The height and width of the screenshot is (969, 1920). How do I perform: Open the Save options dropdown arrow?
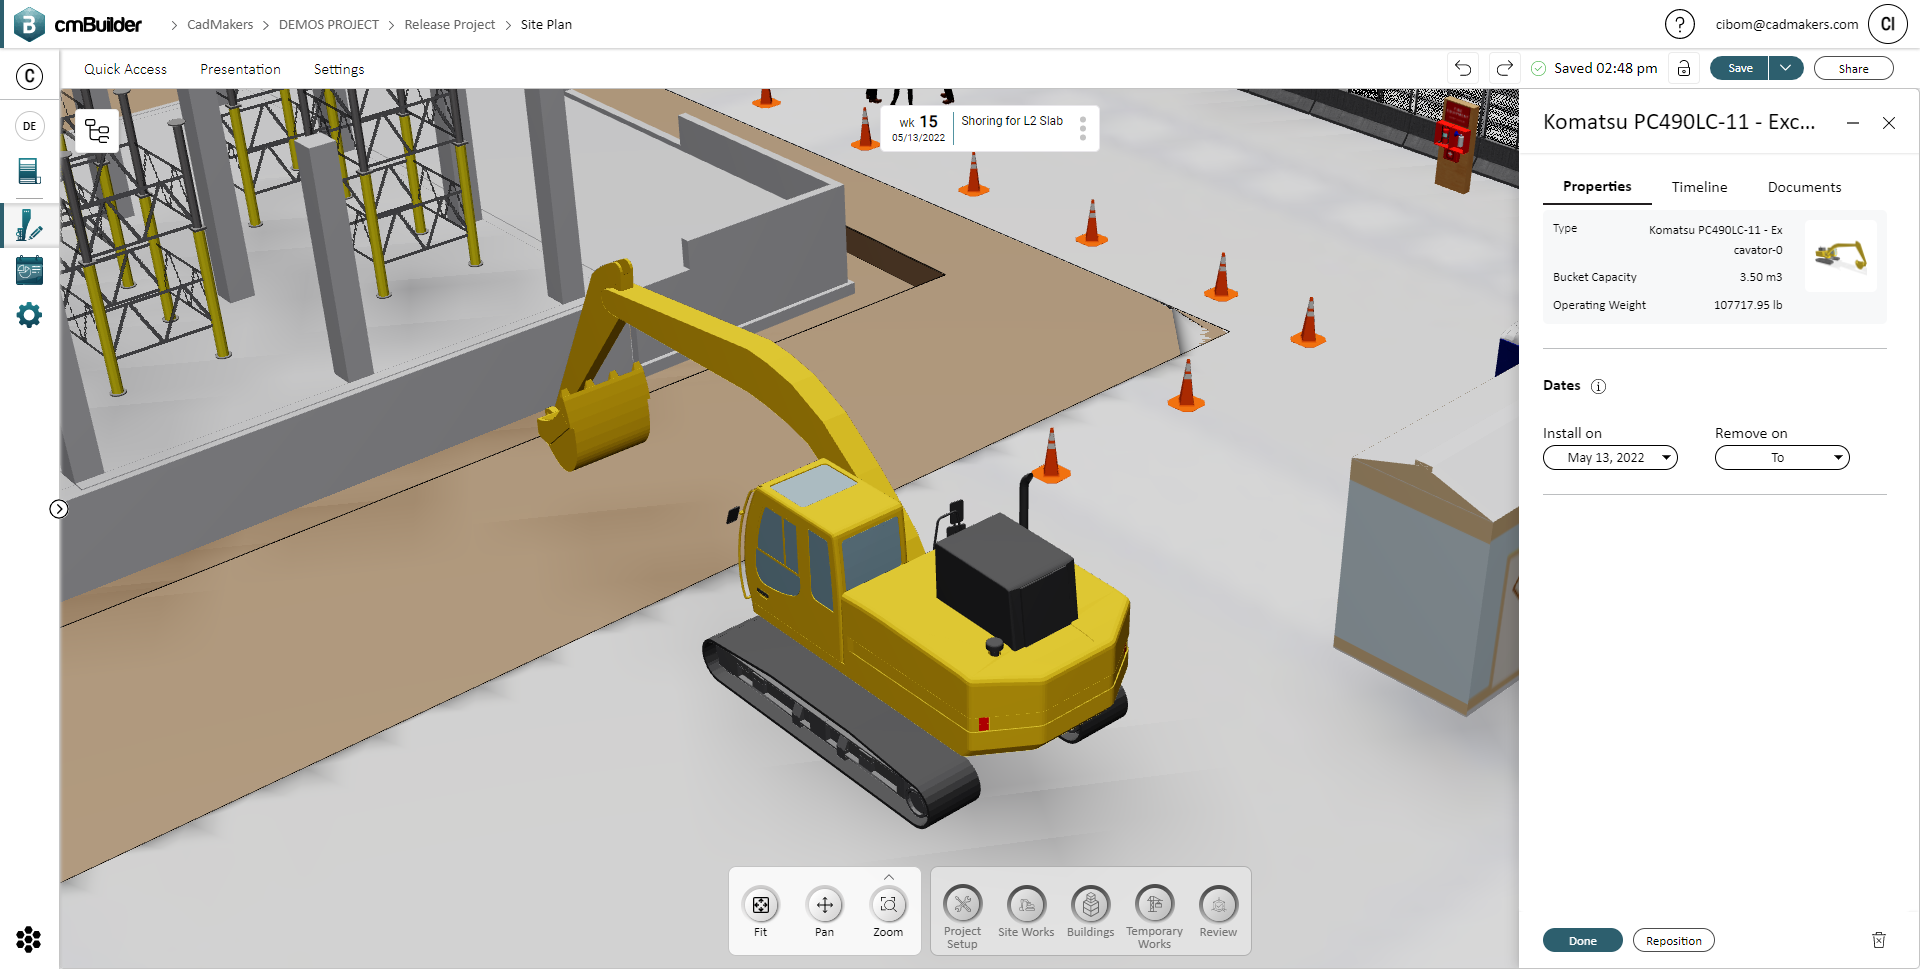pyautogui.click(x=1786, y=68)
